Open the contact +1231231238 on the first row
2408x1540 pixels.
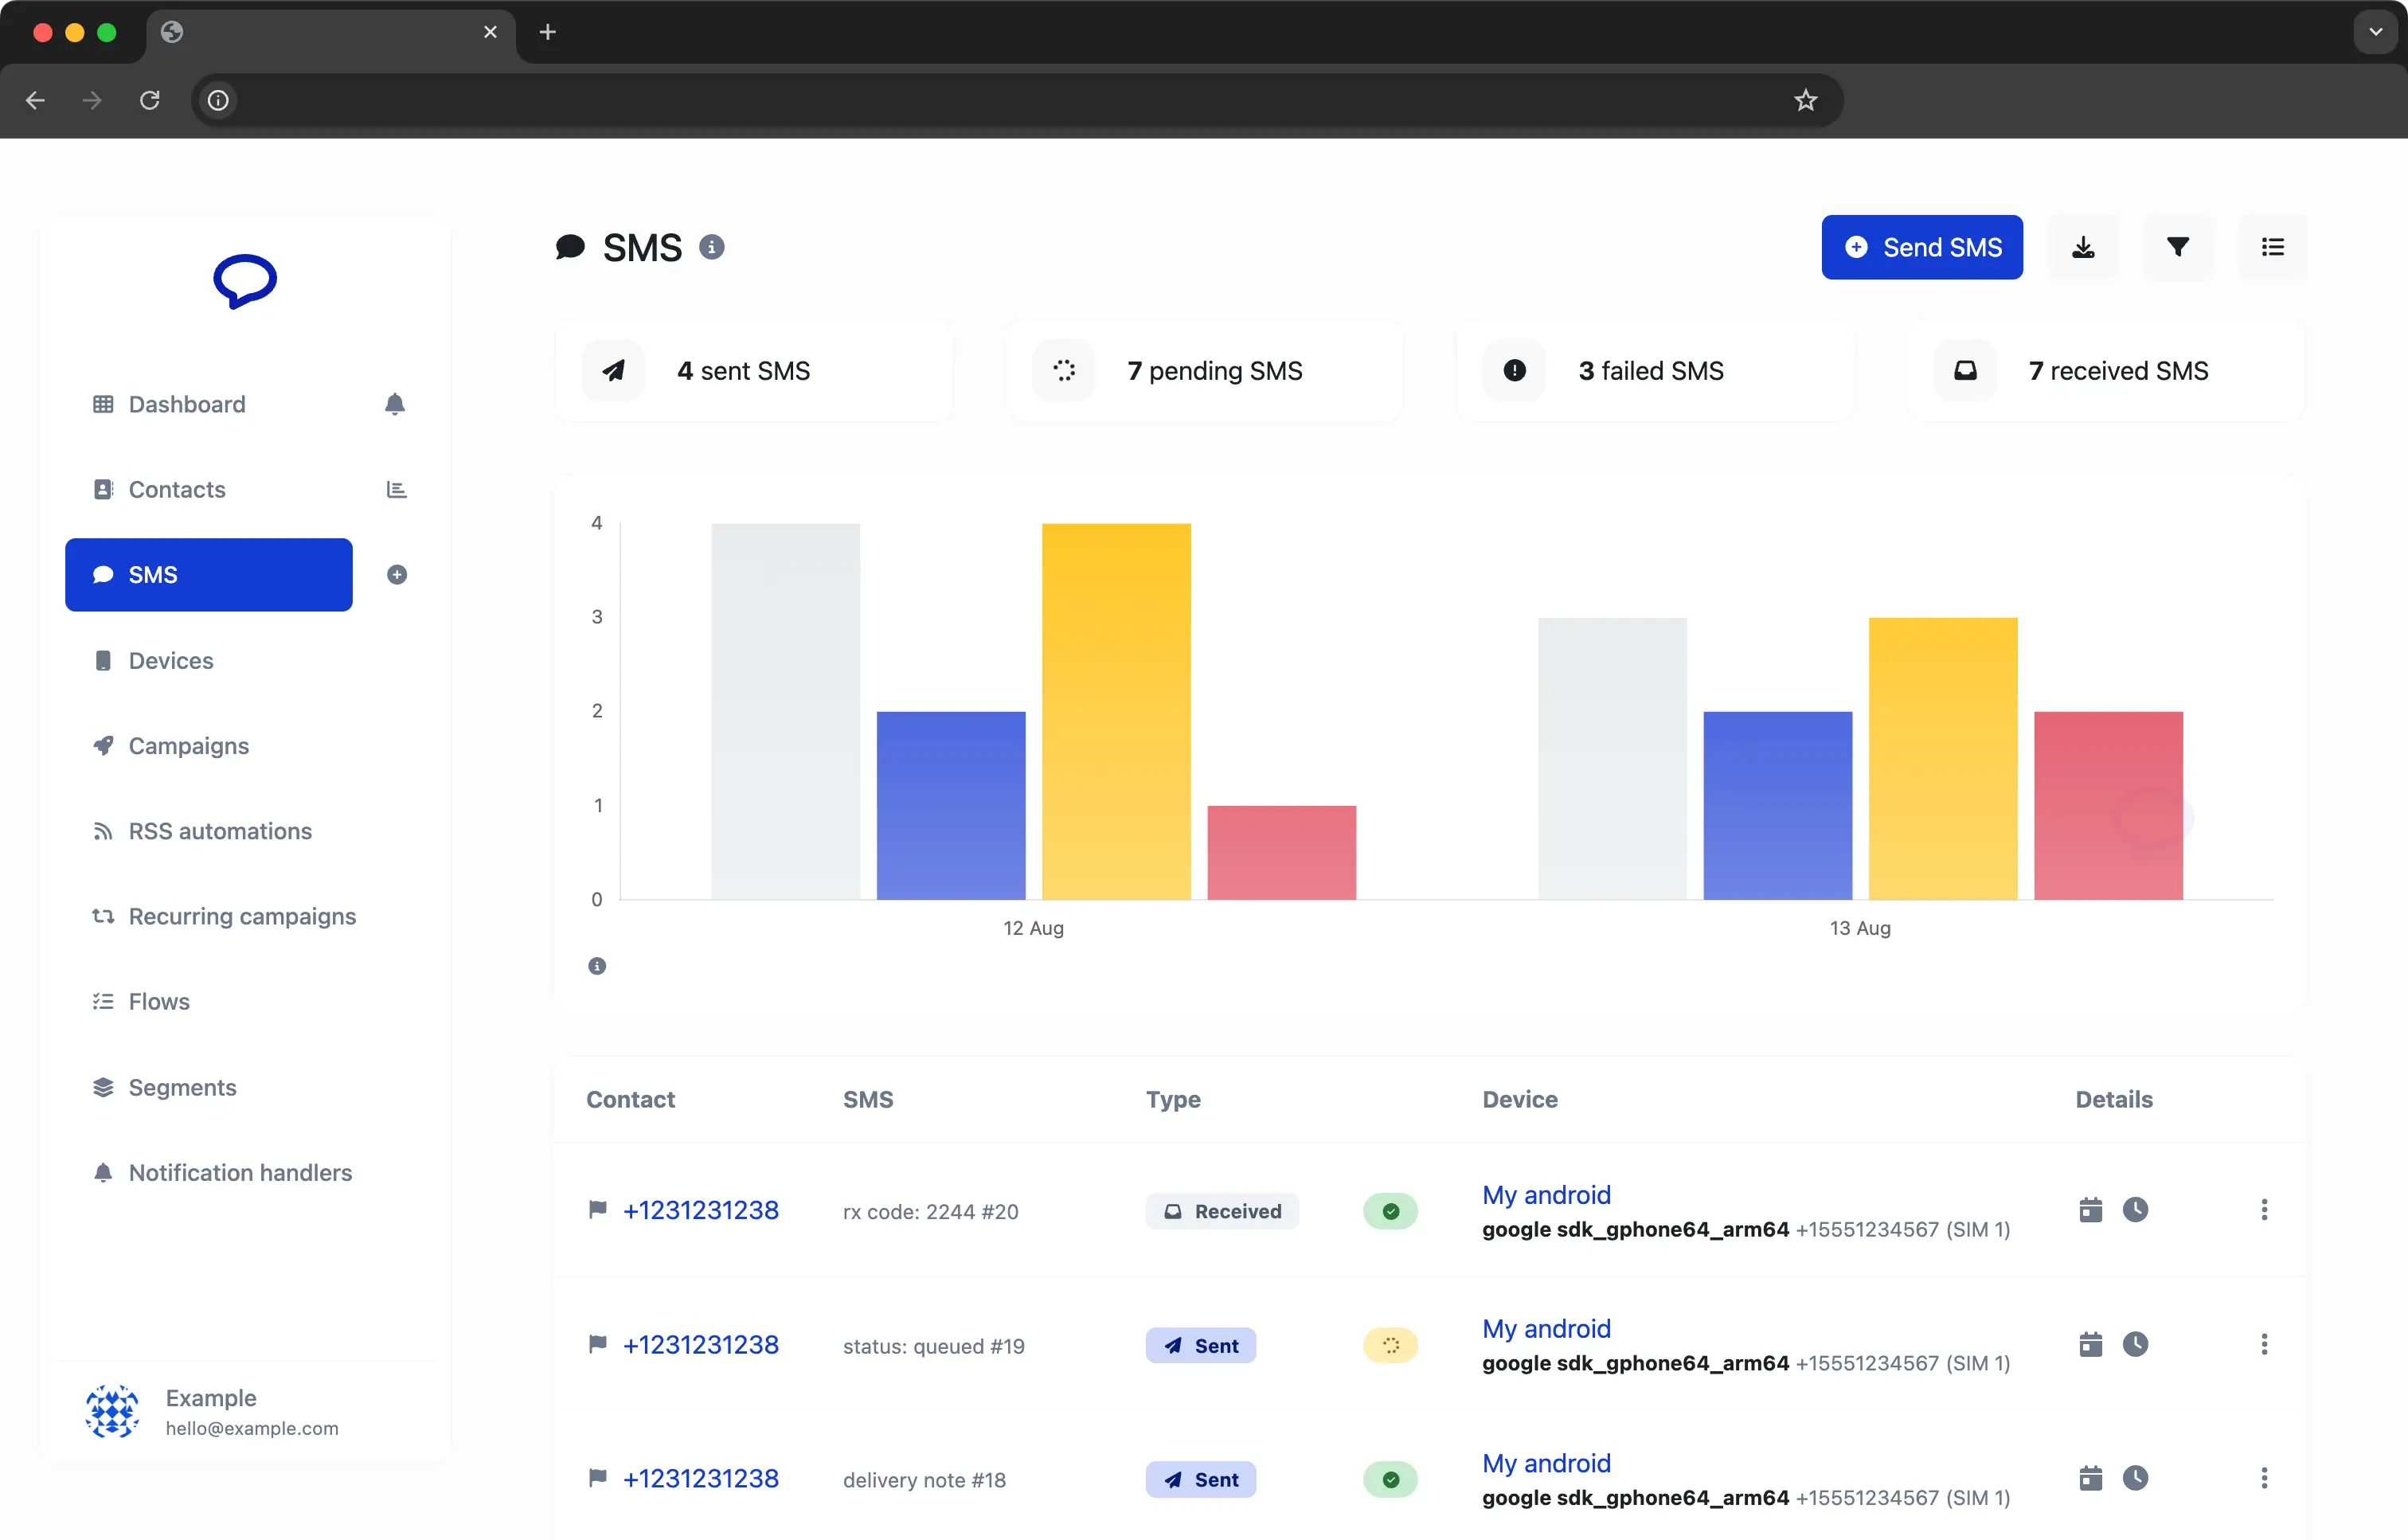[700, 1210]
